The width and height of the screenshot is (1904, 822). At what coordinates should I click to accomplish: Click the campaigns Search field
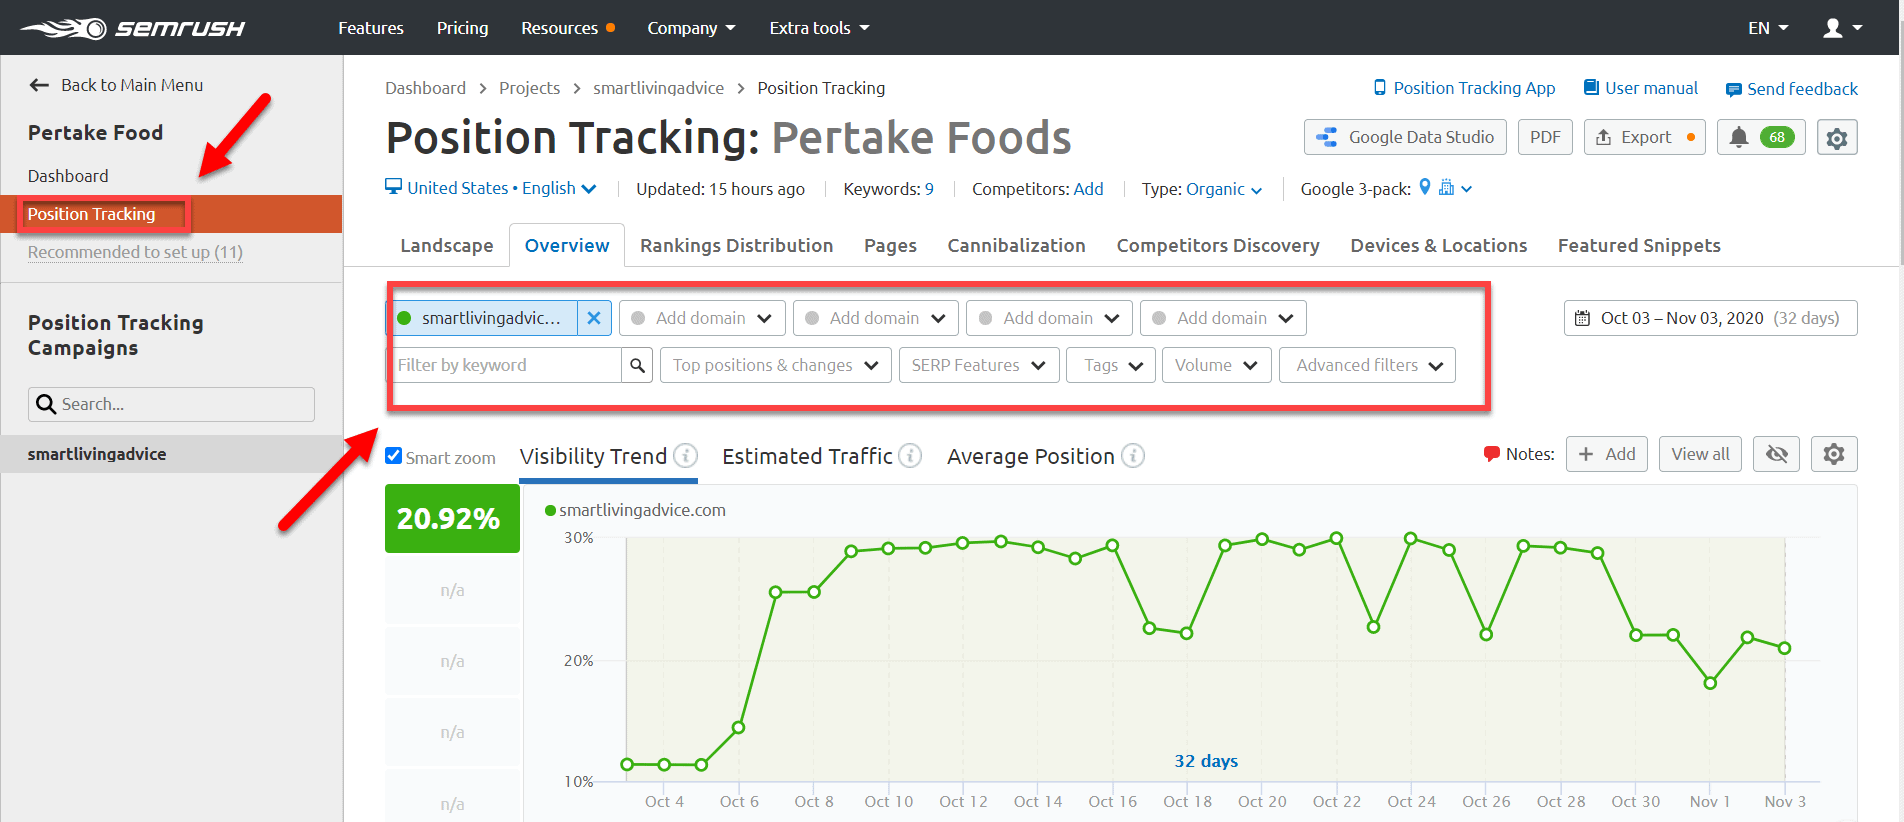pos(171,404)
